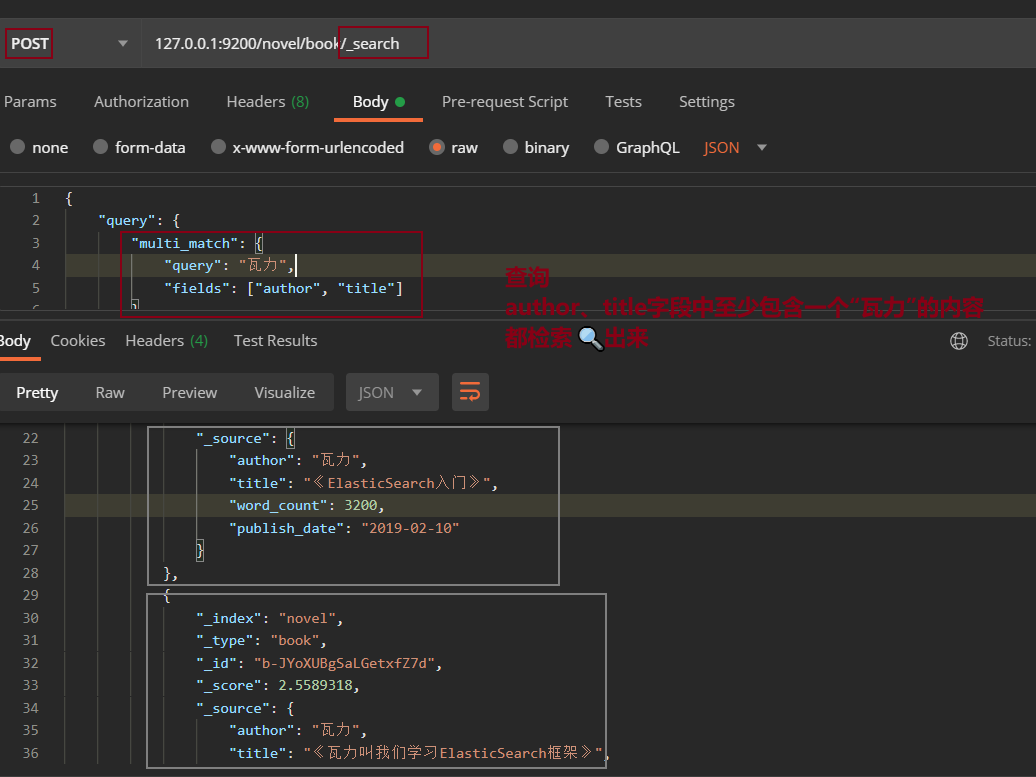Open the JSON body format dropdown

pos(735,147)
